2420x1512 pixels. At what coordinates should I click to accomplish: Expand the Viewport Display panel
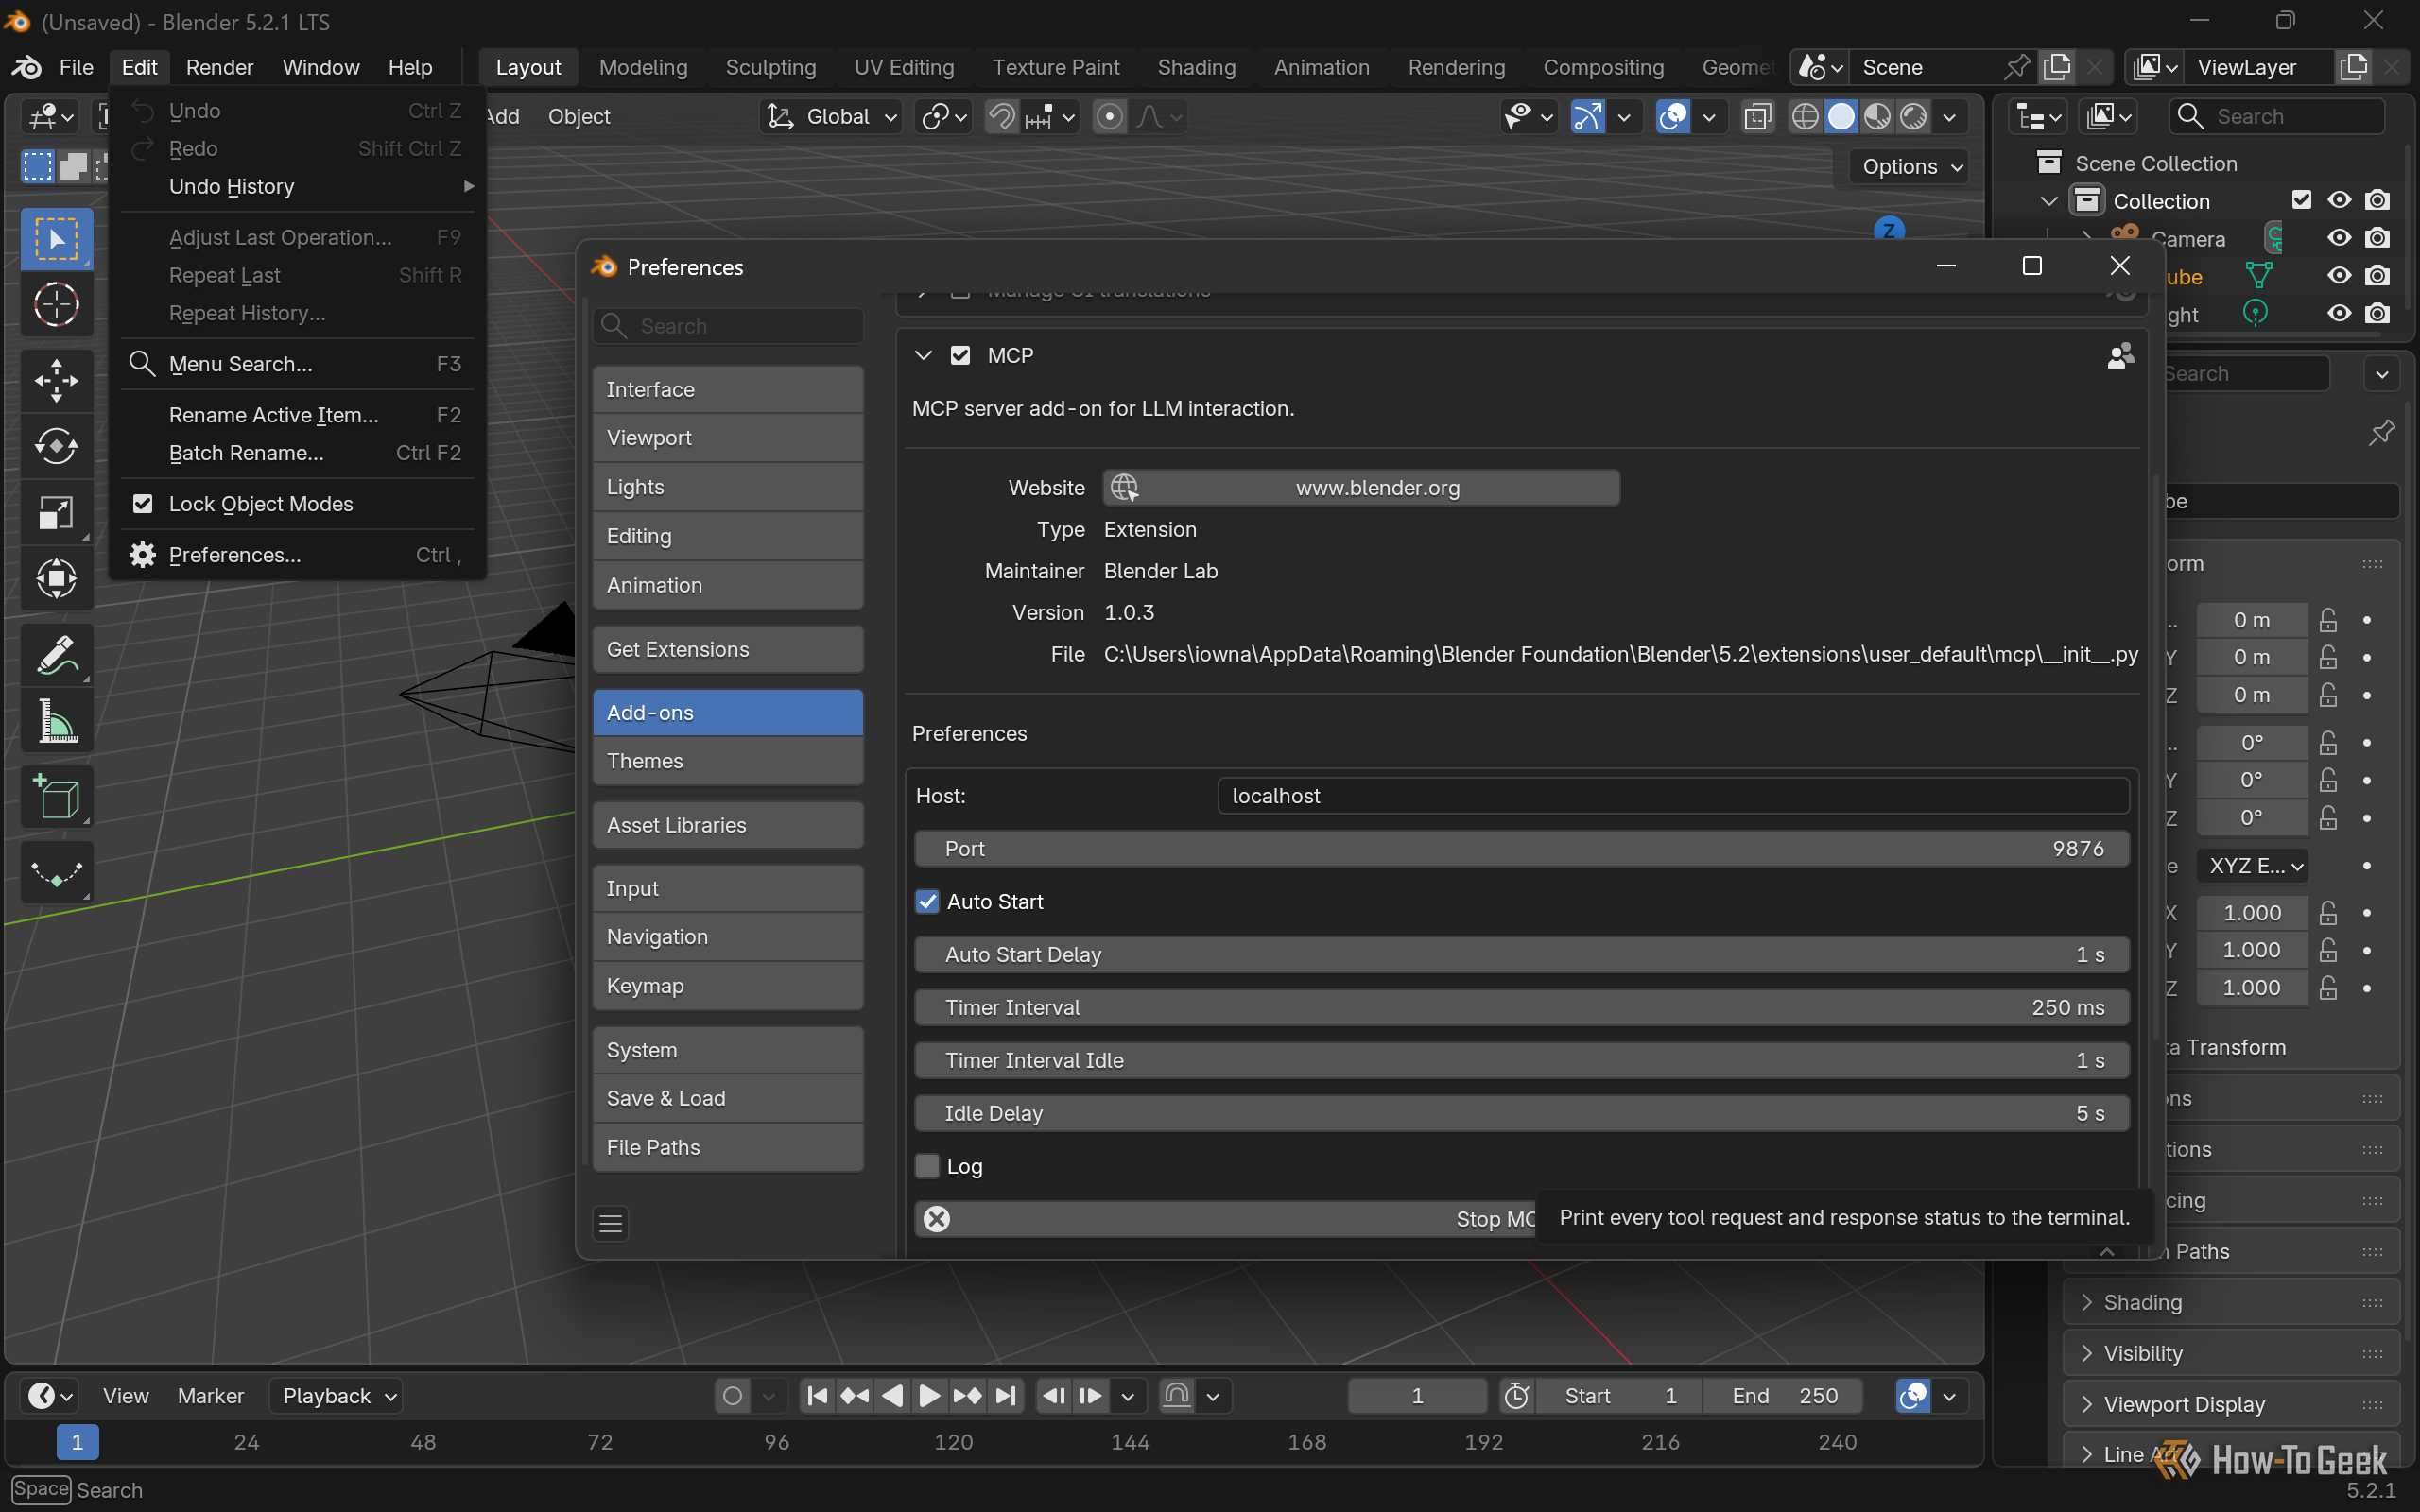coord(2230,1405)
